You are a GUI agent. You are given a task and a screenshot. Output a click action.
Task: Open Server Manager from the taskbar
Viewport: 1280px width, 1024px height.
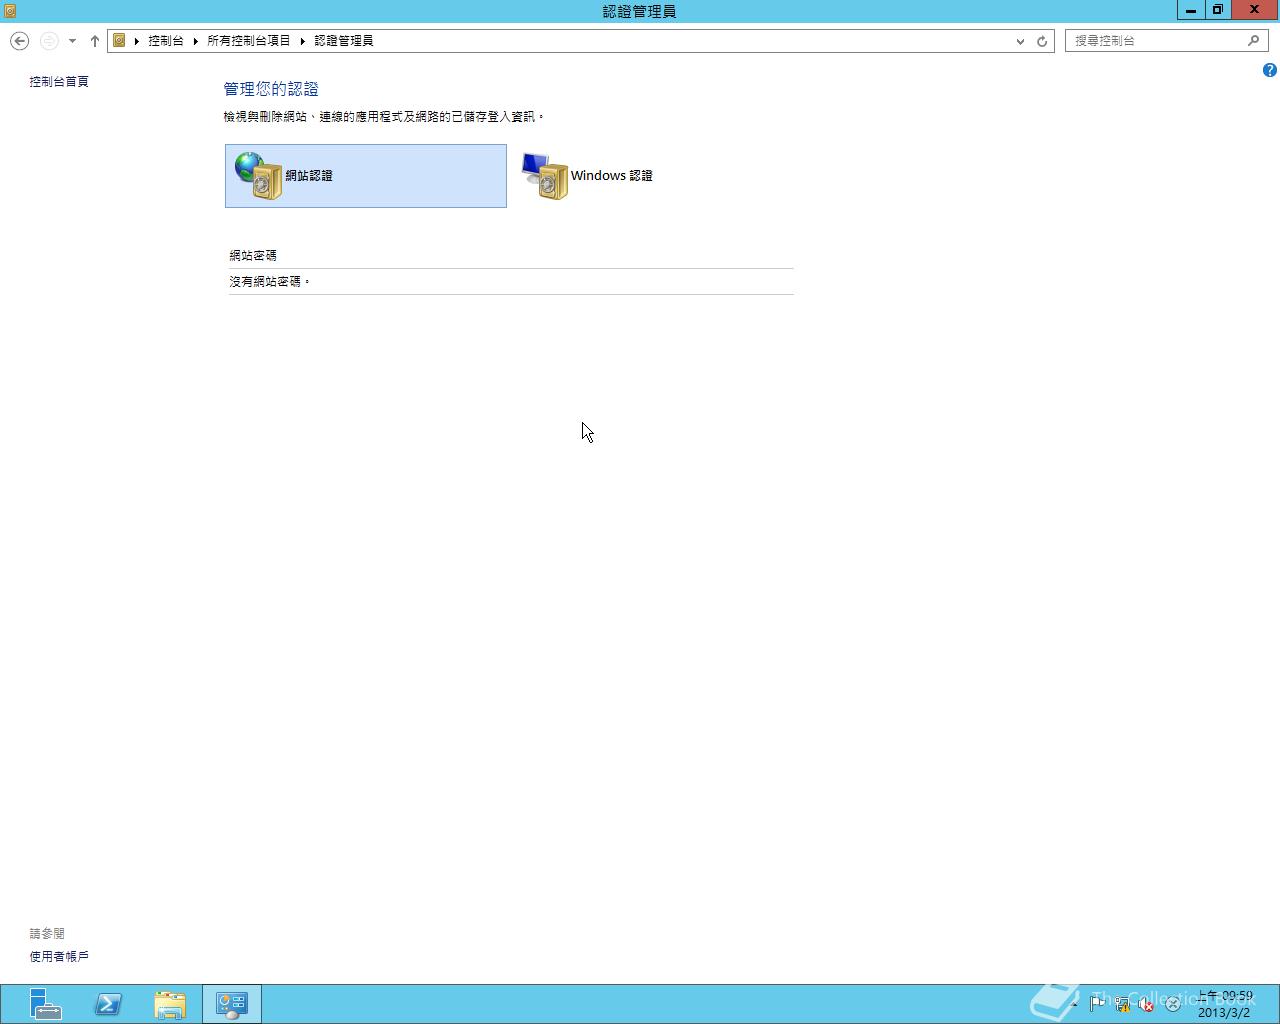click(x=44, y=1004)
